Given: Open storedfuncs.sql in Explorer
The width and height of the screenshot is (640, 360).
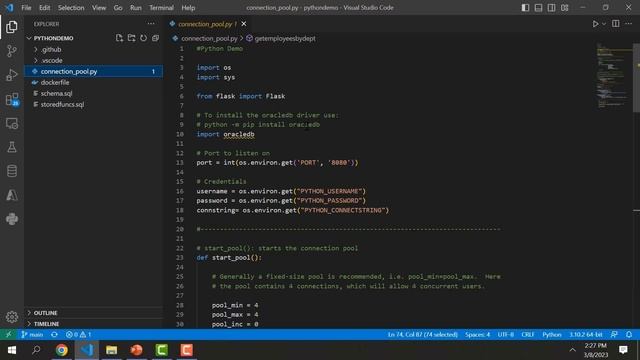Looking at the screenshot, I should [62, 104].
